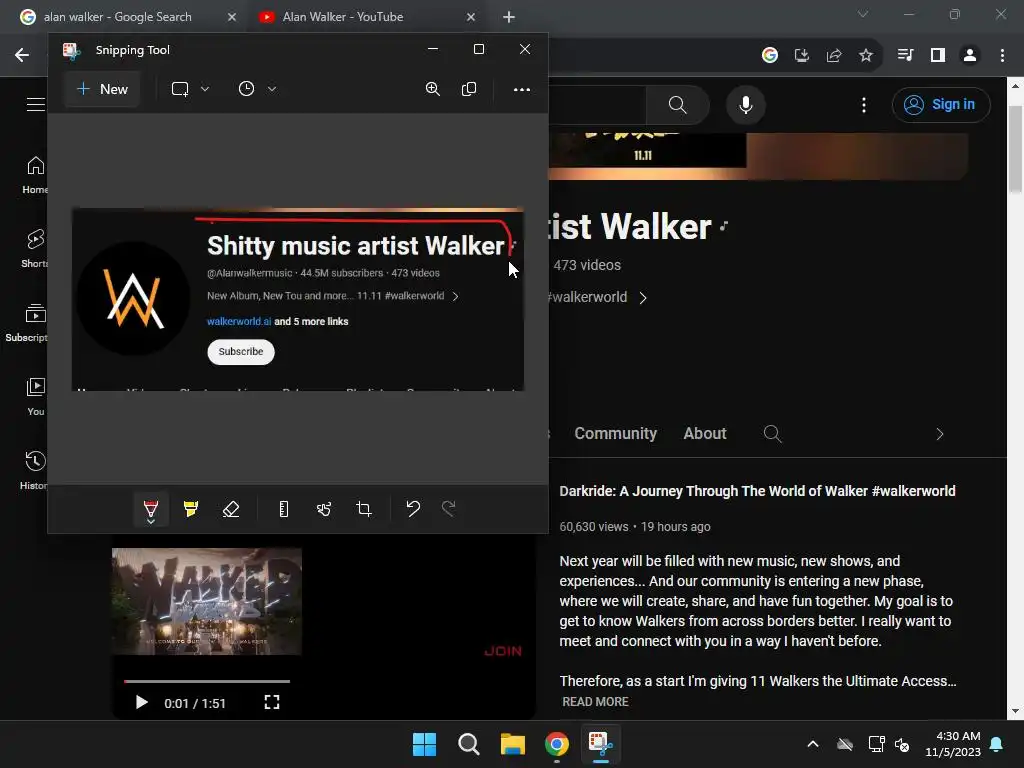Open Subscriptions in YouTube sidebar
The height and width of the screenshot is (768, 1024).
[x=27, y=323]
